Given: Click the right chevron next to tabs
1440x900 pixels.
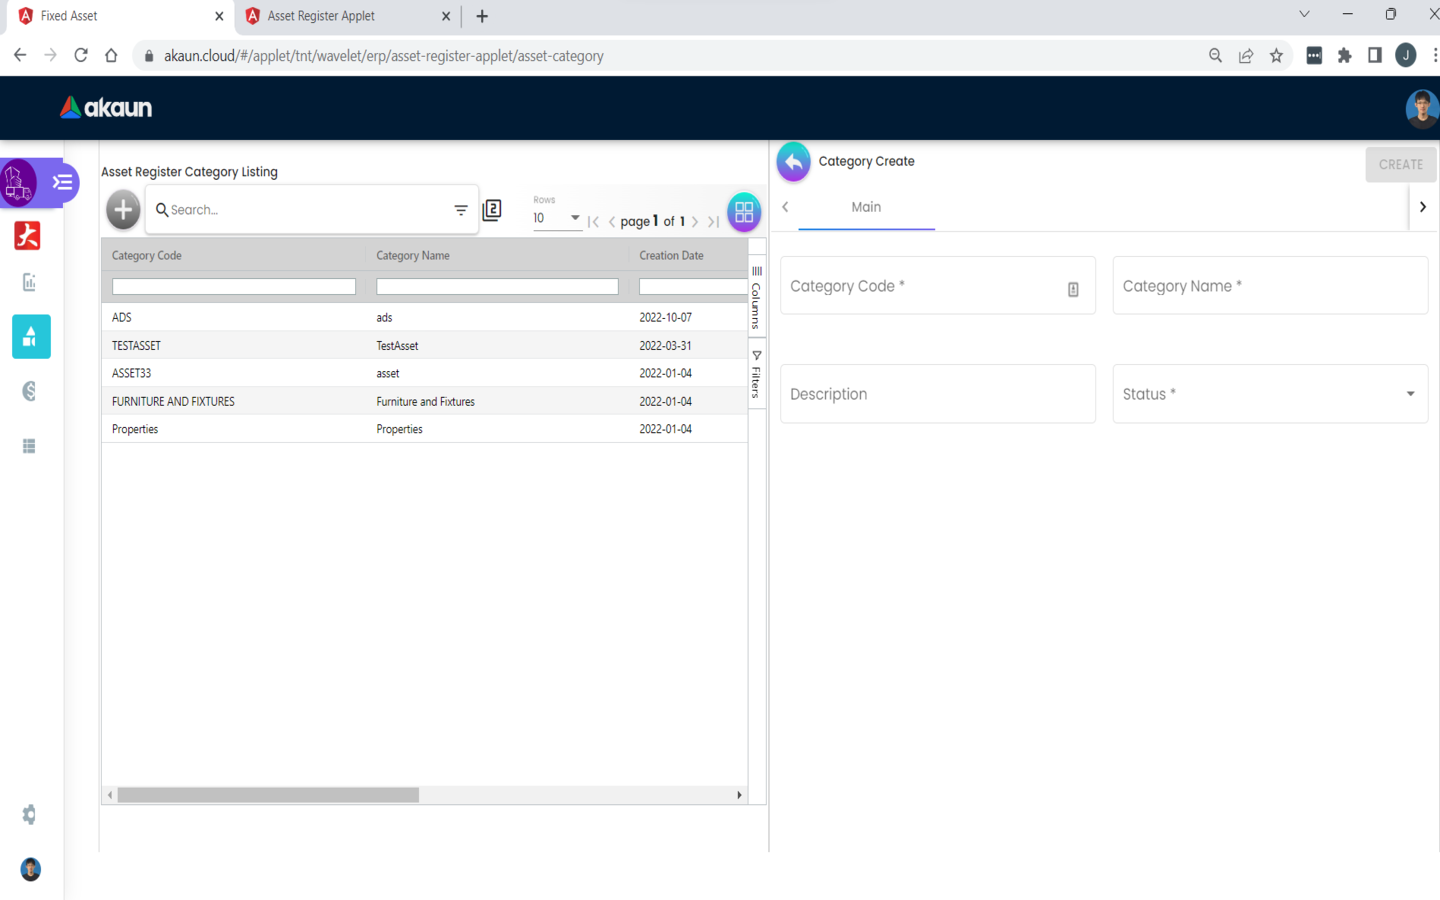Looking at the screenshot, I should pyautogui.click(x=1422, y=207).
